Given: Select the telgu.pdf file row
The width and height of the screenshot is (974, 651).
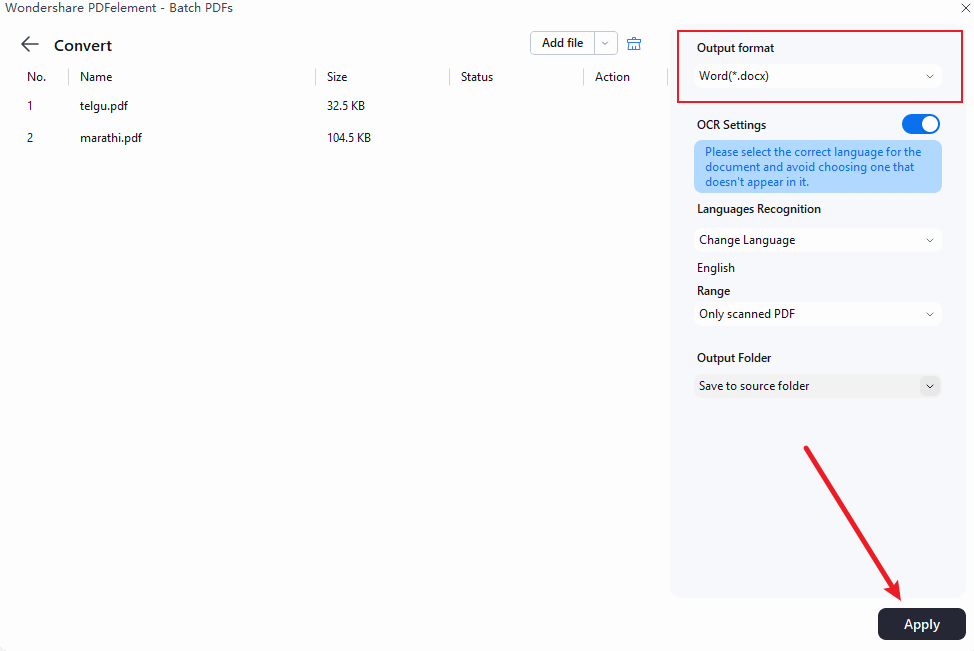Looking at the screenshot, I should (335, 106).
